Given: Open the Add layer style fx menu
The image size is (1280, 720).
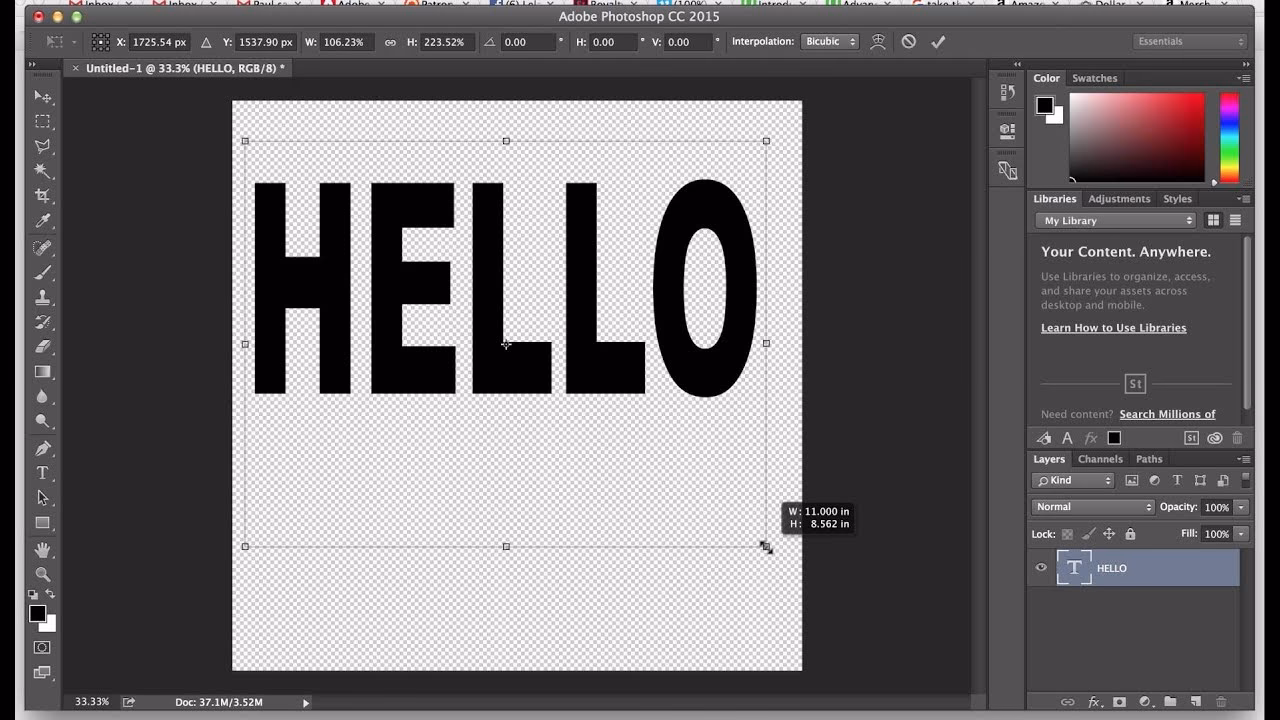Looking at the screenshot, I should 1096,702.
